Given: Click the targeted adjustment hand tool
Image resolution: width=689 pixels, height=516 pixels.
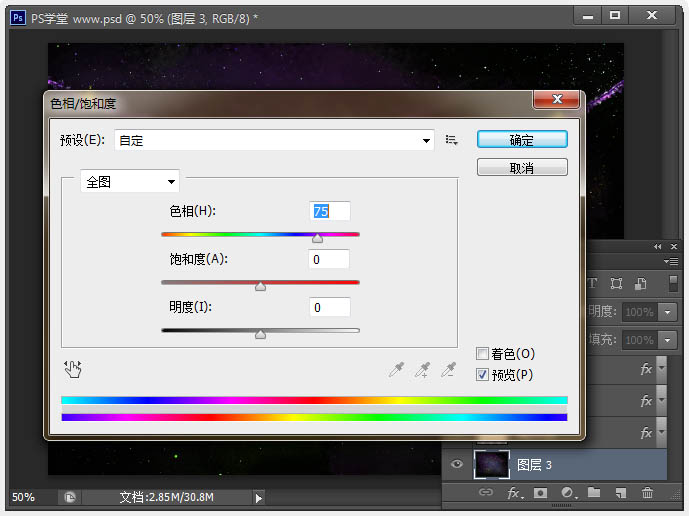Looking at the screenshot, I should [x=73, y=369].
